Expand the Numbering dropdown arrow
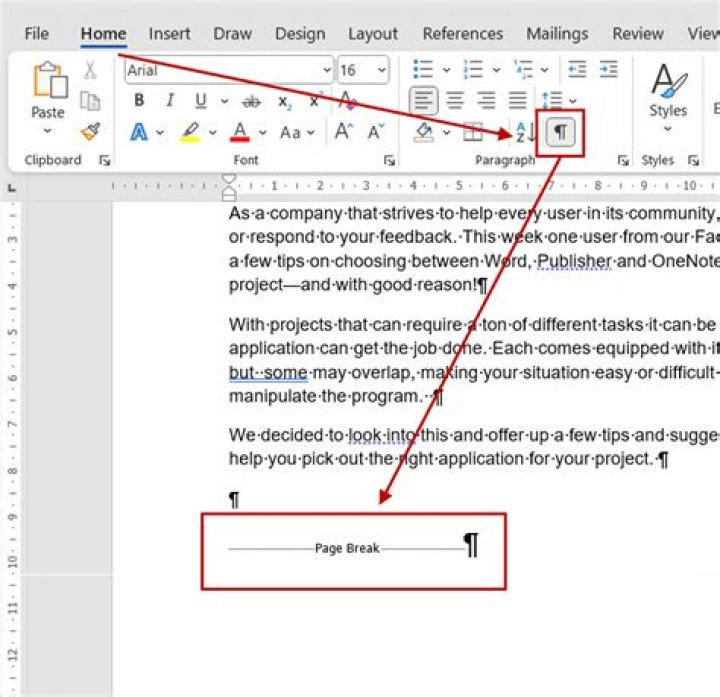 coord(496,70)
